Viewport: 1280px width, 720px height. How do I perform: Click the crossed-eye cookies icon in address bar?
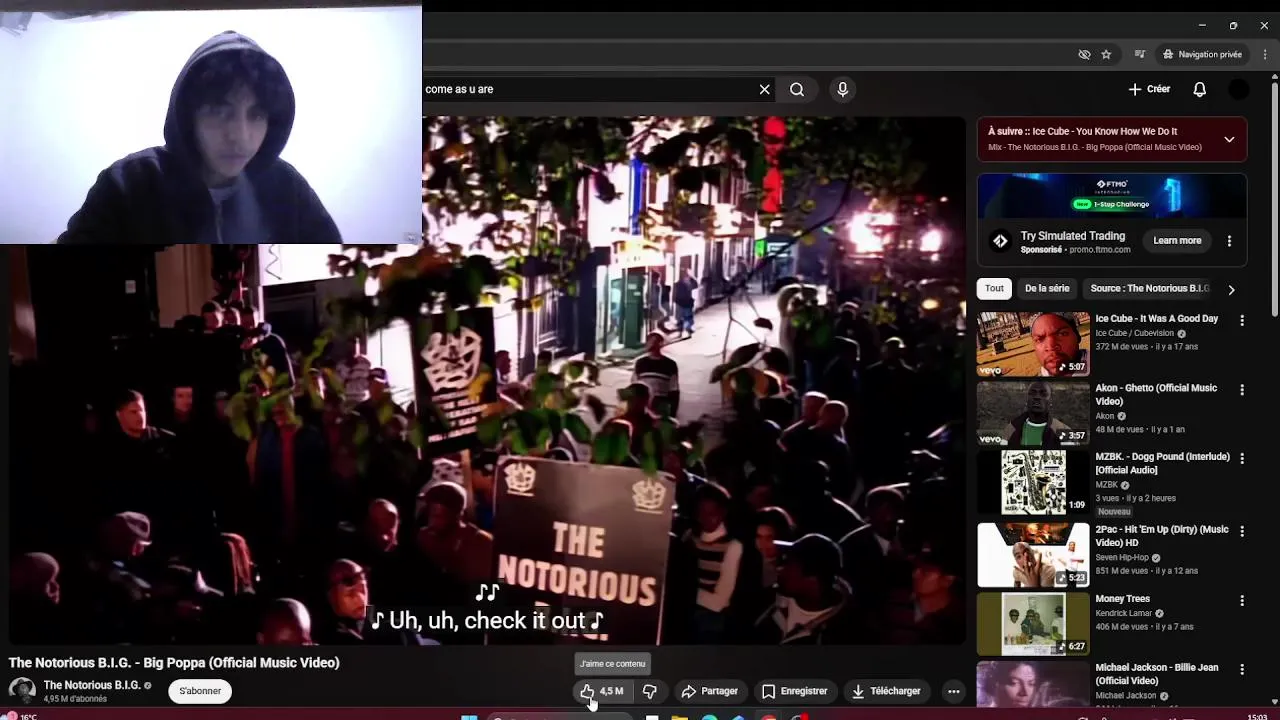pyautogui.click(x=1084, y=54)
